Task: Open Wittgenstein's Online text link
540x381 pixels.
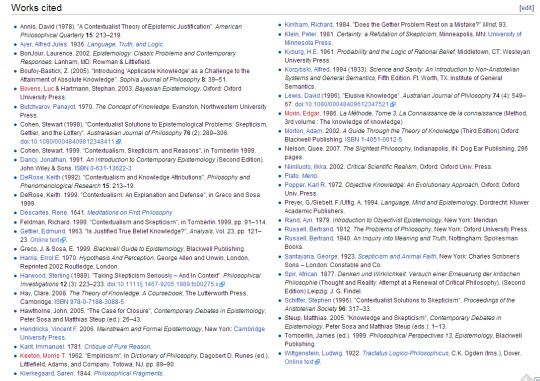Action: pos(299,362)
